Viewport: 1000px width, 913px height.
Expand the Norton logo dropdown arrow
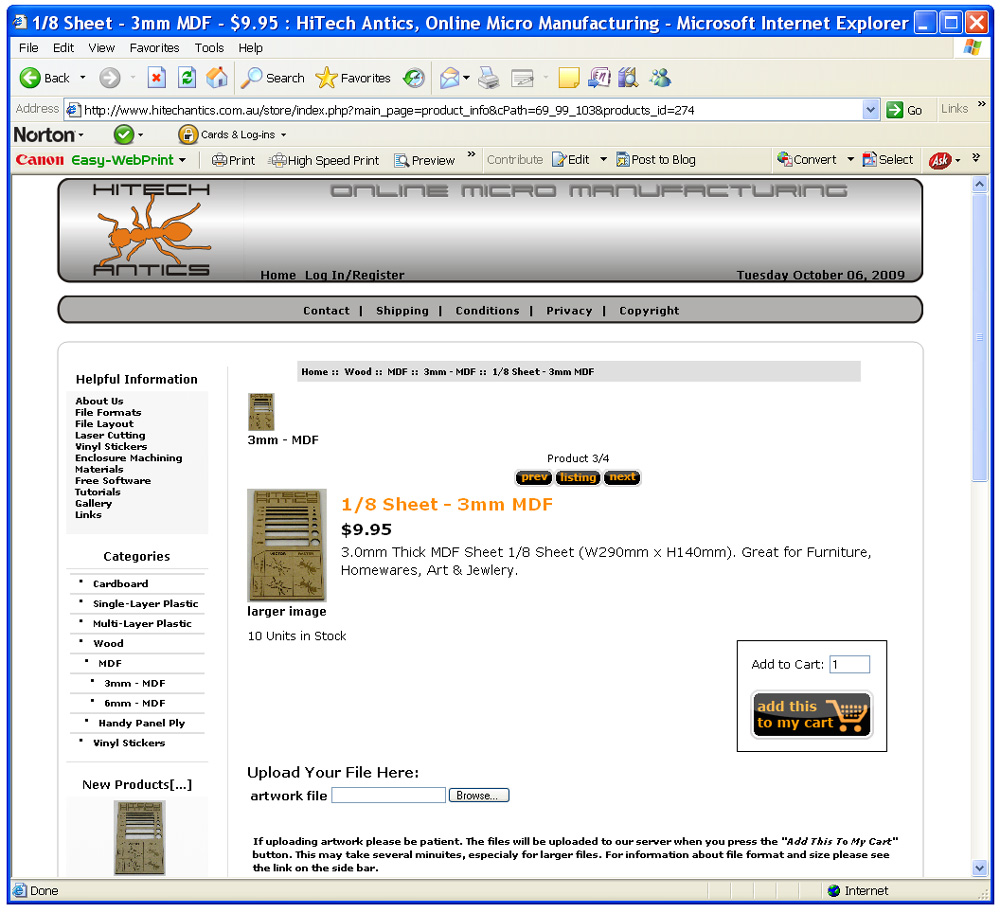tap(80, 135)
